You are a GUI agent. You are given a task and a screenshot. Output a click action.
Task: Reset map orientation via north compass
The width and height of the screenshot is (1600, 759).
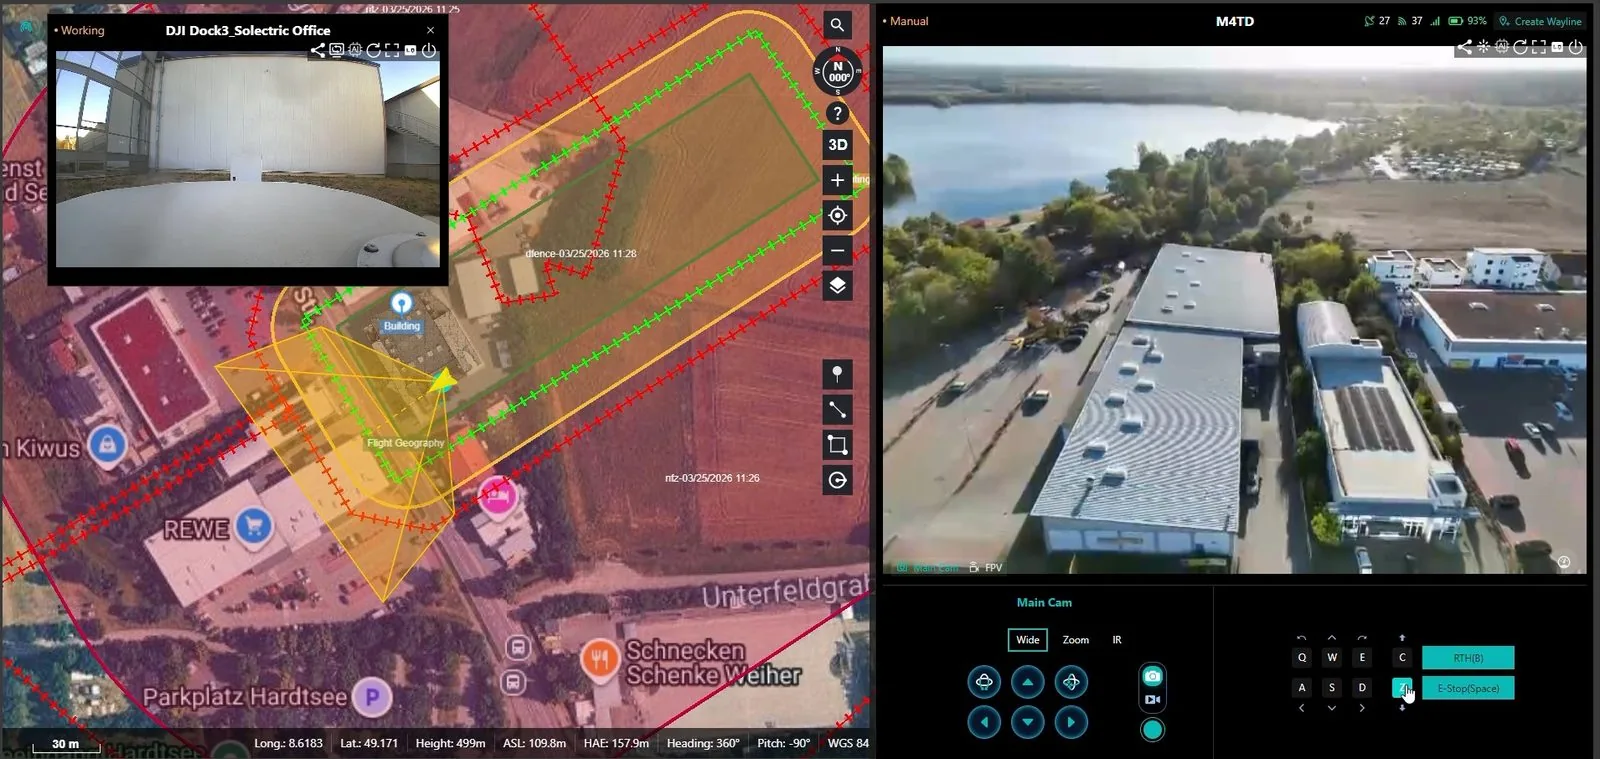[837, 71]
